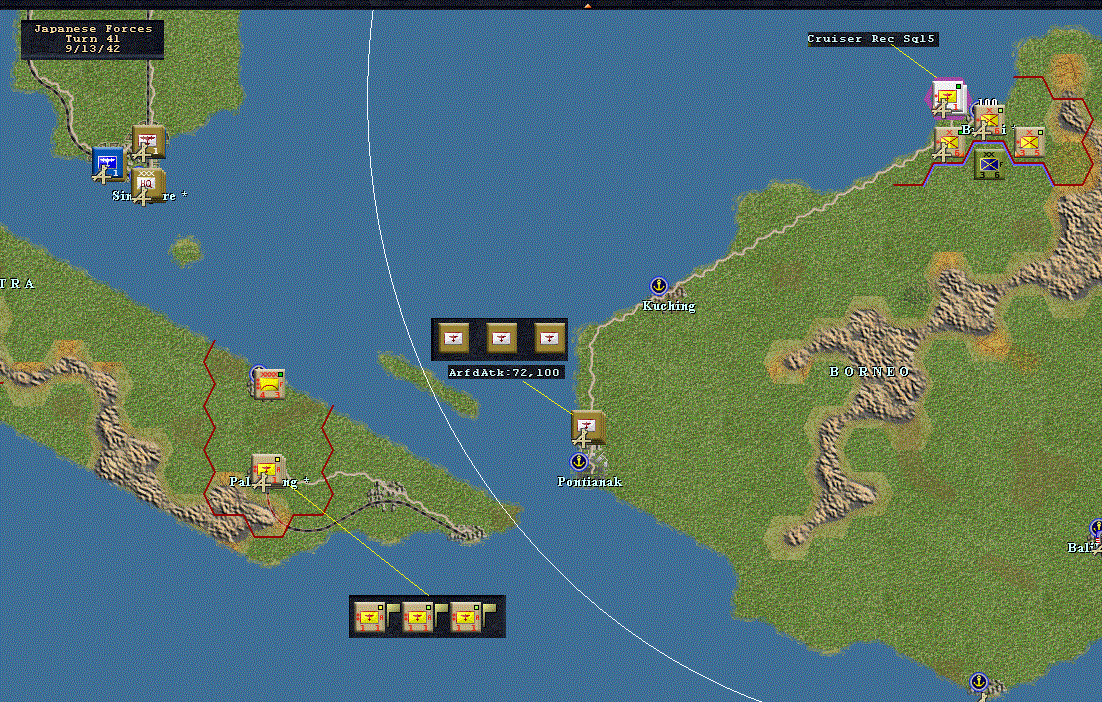This screenshot has height=702, width=1102.
Task: Select the air unit counter at Pontianak
Action: pos(587,428)
